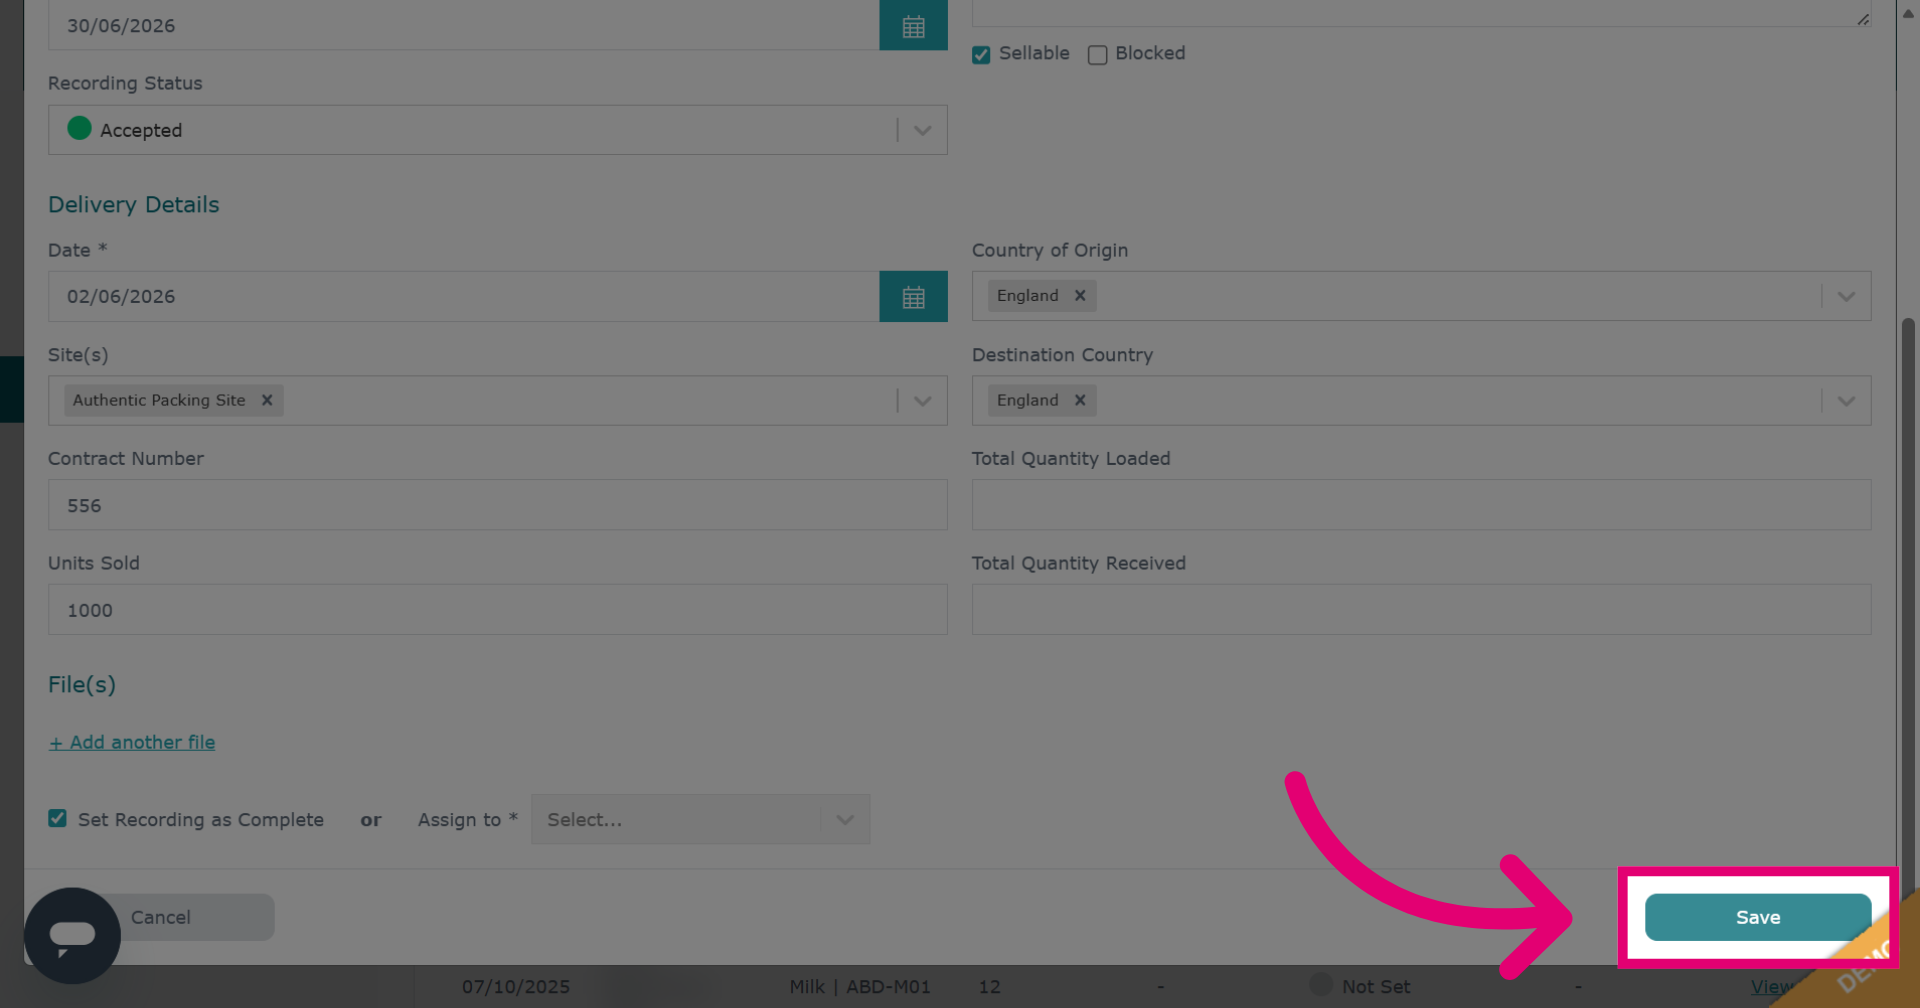1920x1008 pixels.
Task: Enable the Blocked checkbox
Action: point(1097,55)
